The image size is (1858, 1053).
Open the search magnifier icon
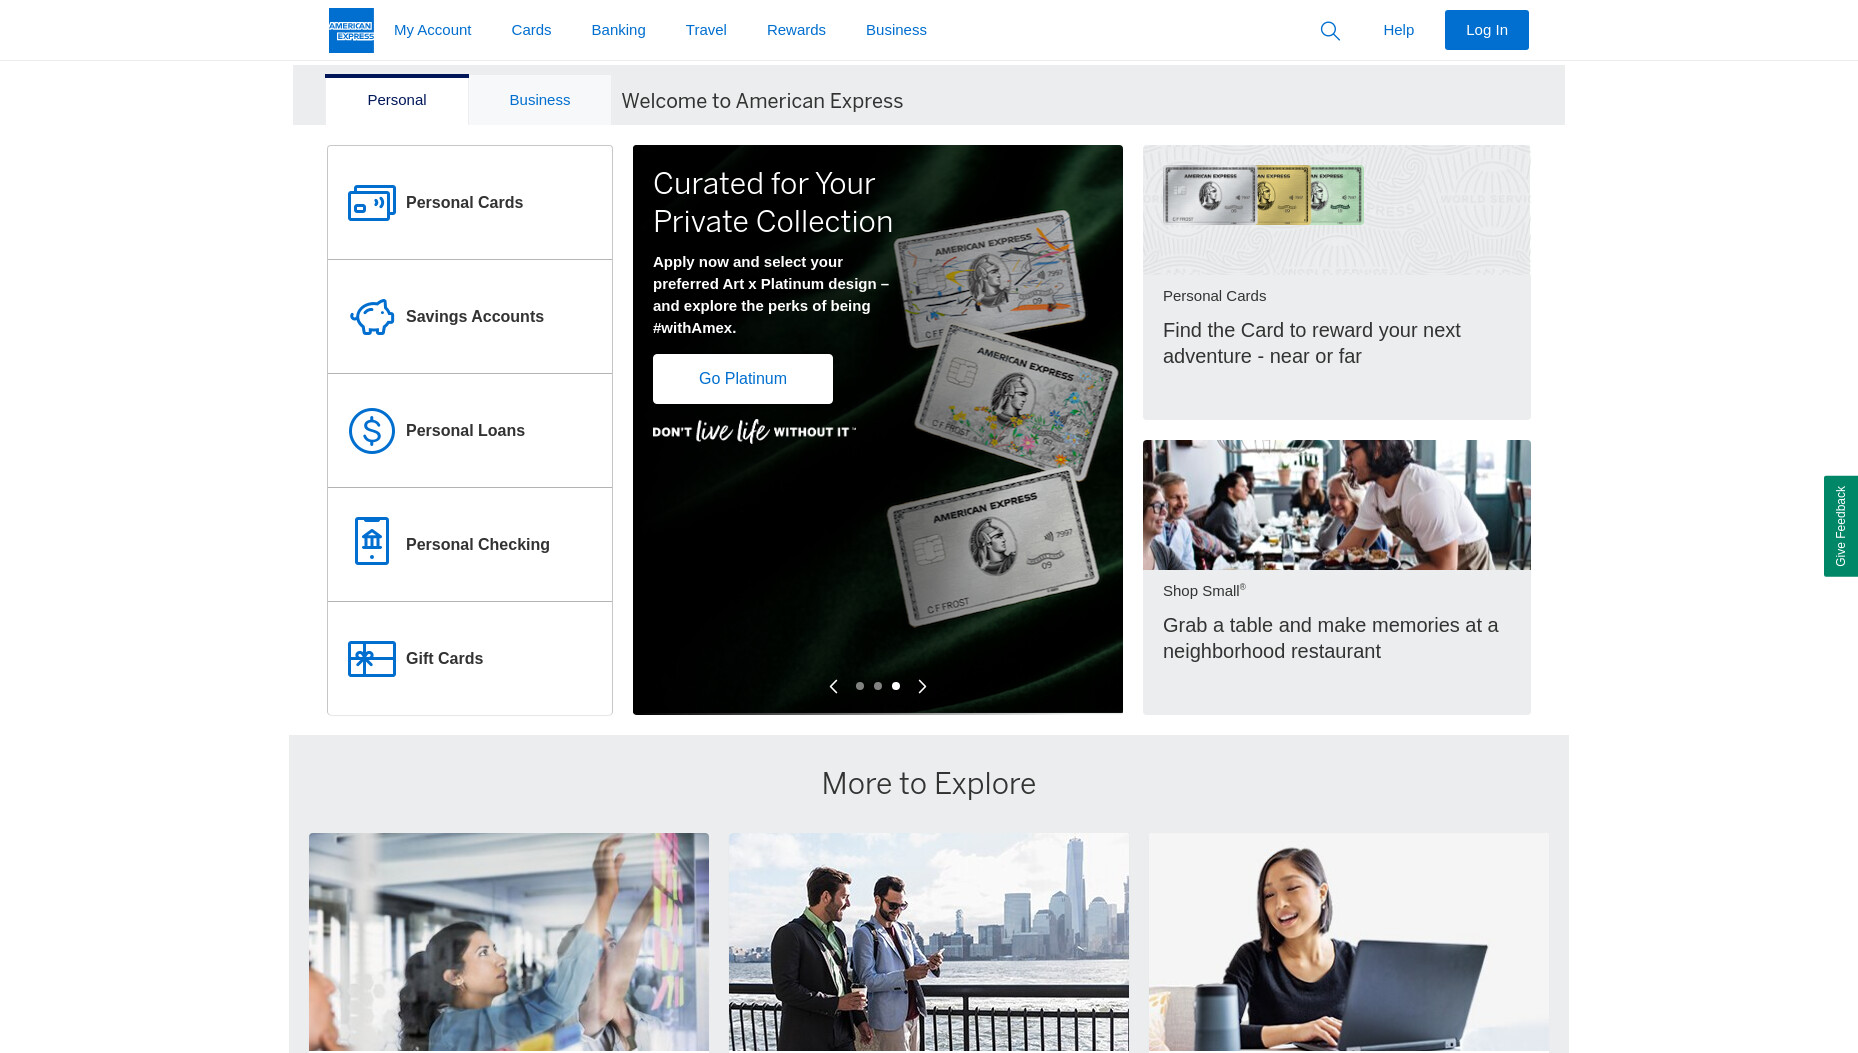1330,31
